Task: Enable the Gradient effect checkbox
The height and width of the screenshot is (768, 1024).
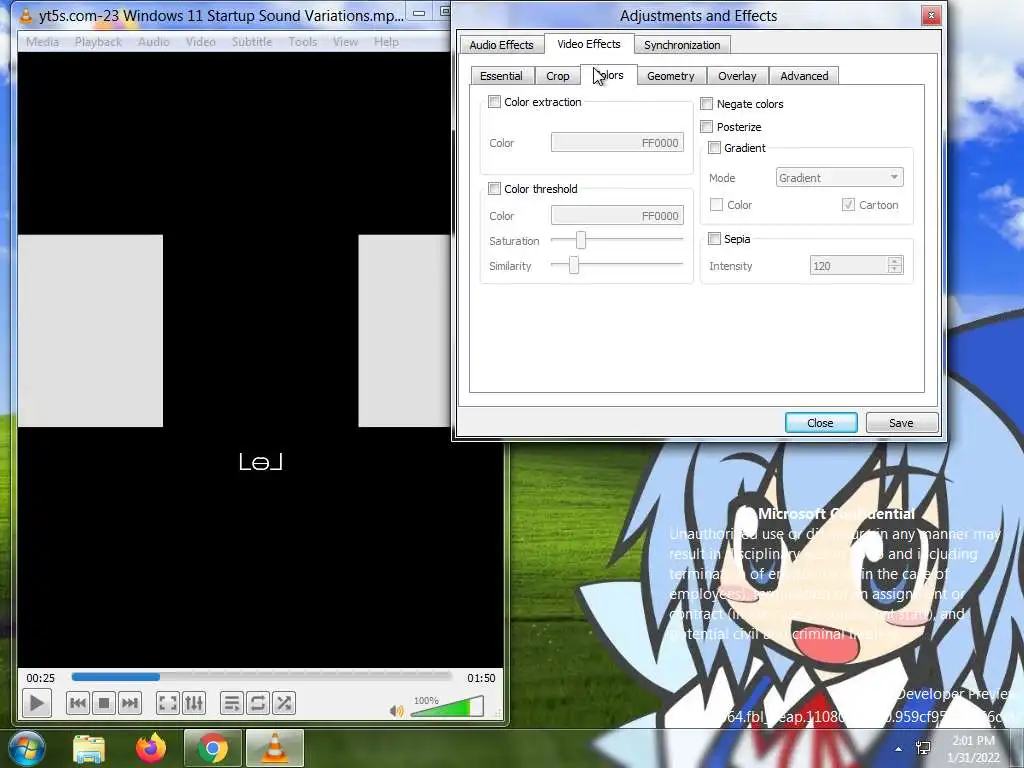Action: coord(714,148)
